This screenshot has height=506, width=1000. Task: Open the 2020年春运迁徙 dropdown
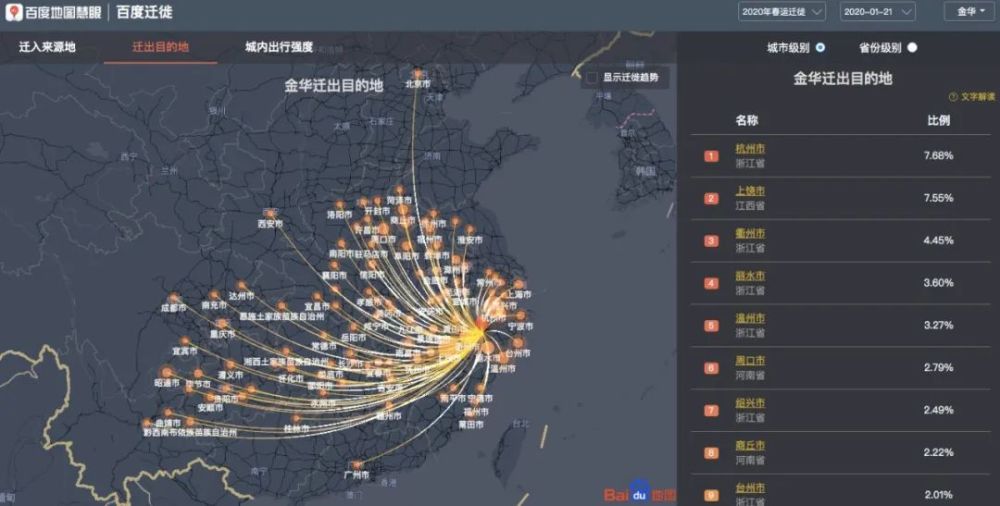(x=782, y=11)
